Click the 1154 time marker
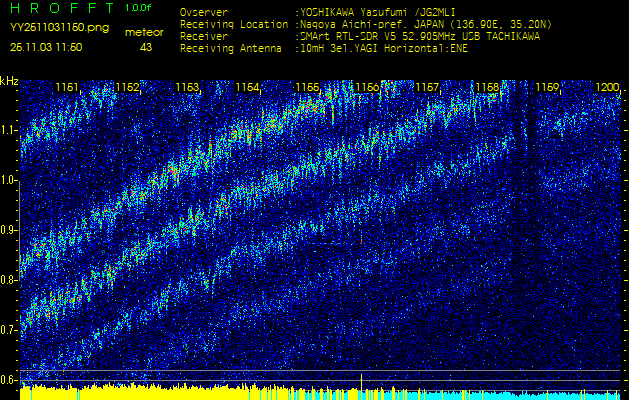629x400 pixels. tap(248, 87)
